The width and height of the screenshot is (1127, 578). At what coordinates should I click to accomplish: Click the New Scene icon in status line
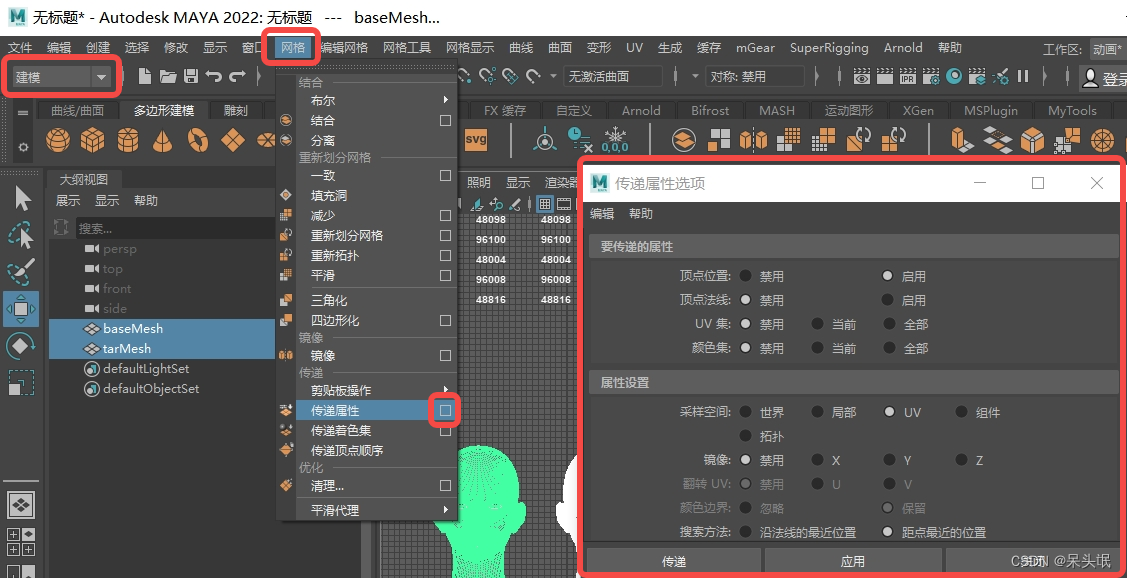pos(144,75)
